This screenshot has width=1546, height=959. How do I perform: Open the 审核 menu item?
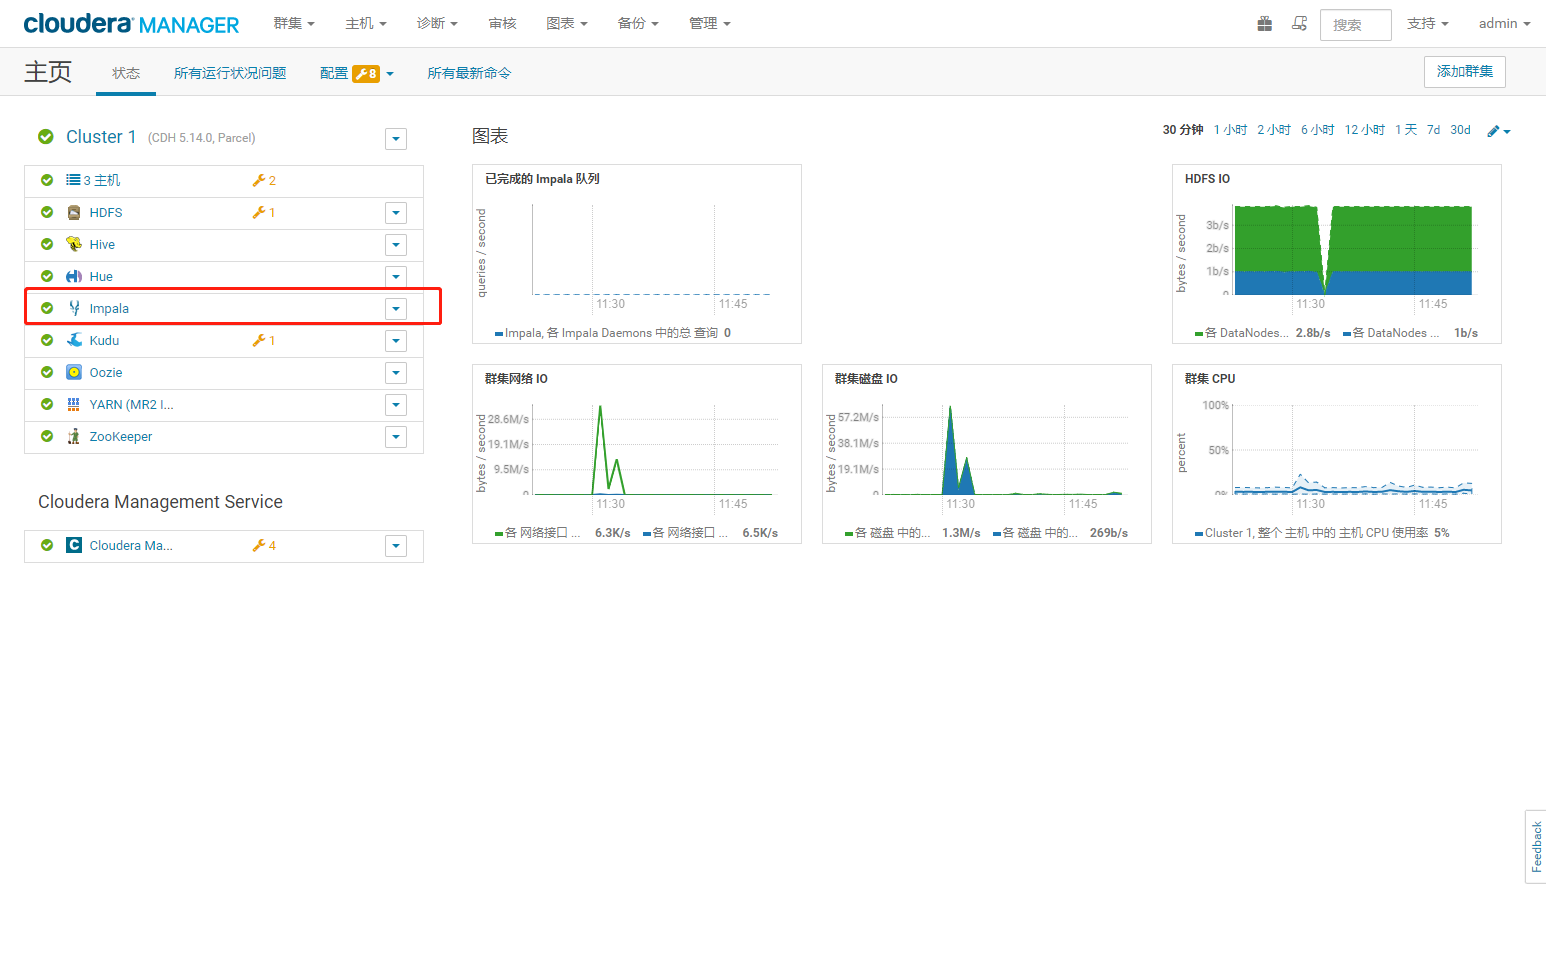tap(502, 23)
